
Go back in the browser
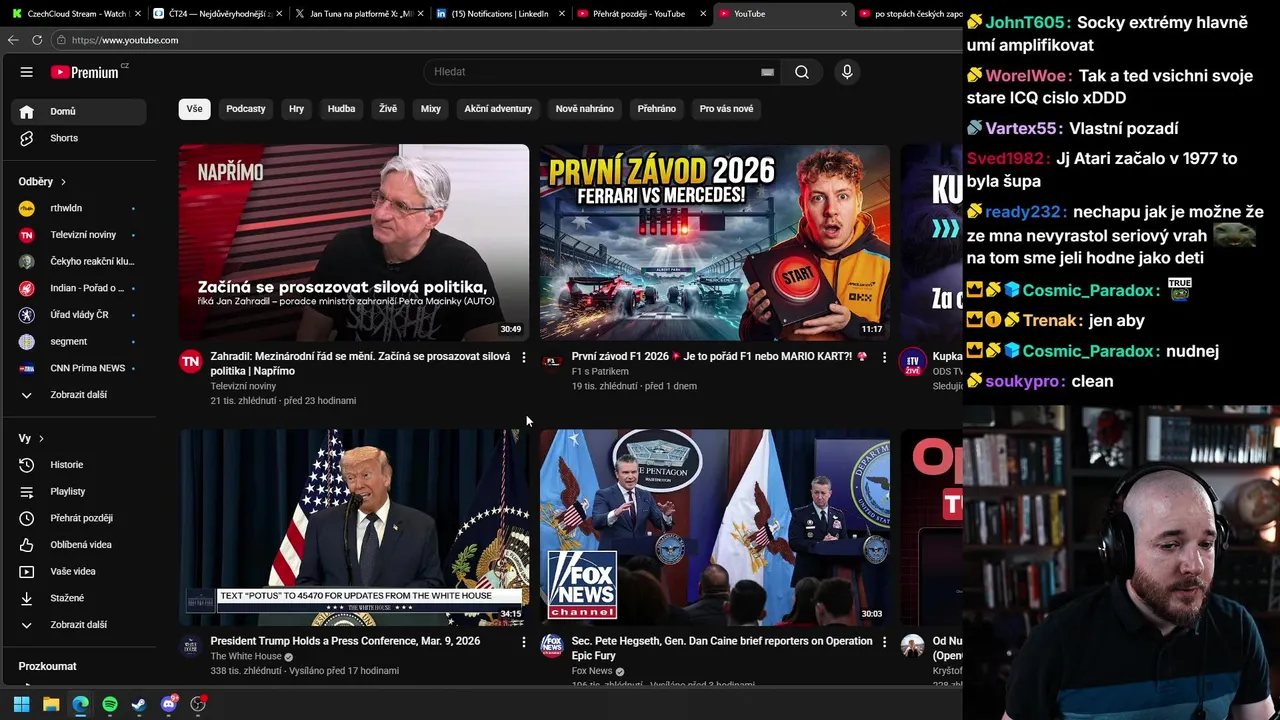pyautogui.click(x=13, y=40)
